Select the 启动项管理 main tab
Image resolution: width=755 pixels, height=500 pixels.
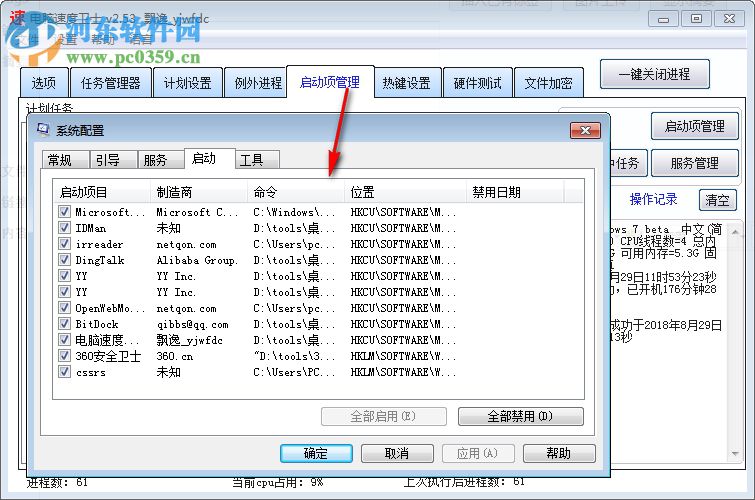[x=330, y=82]
